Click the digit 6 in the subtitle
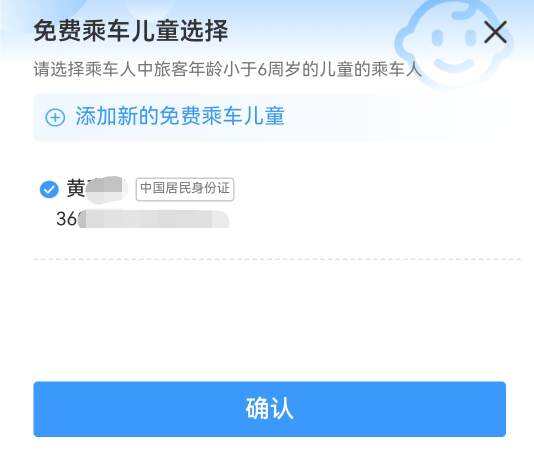 click(262, 69)
